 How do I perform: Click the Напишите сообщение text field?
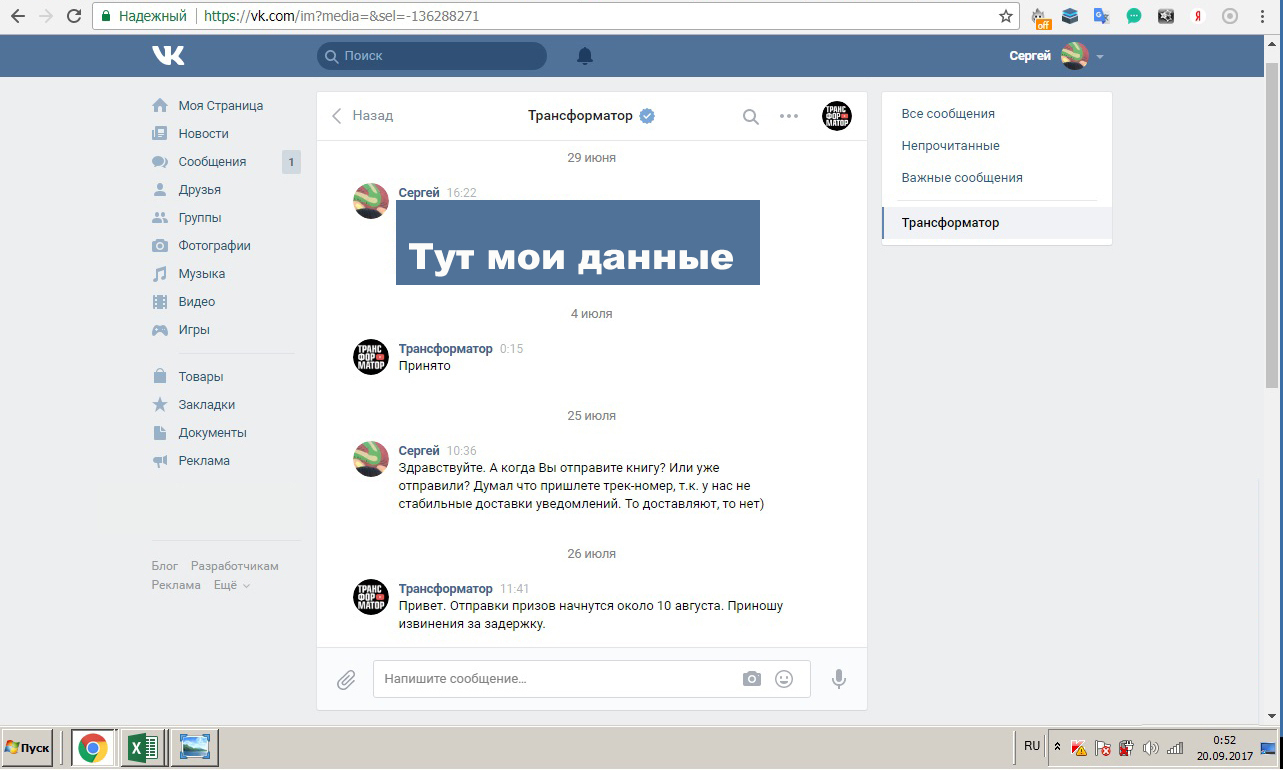coord(555,679)
